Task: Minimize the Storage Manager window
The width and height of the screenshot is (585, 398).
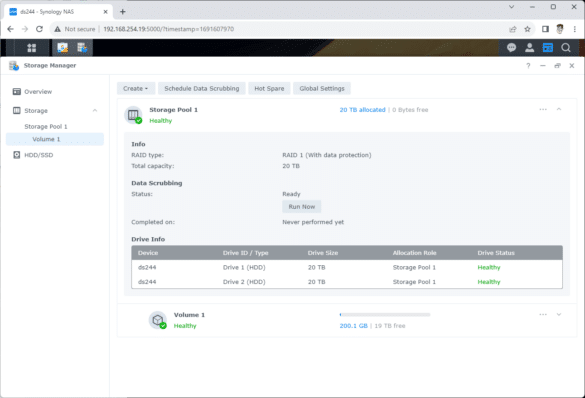Action: pos(543,66)
